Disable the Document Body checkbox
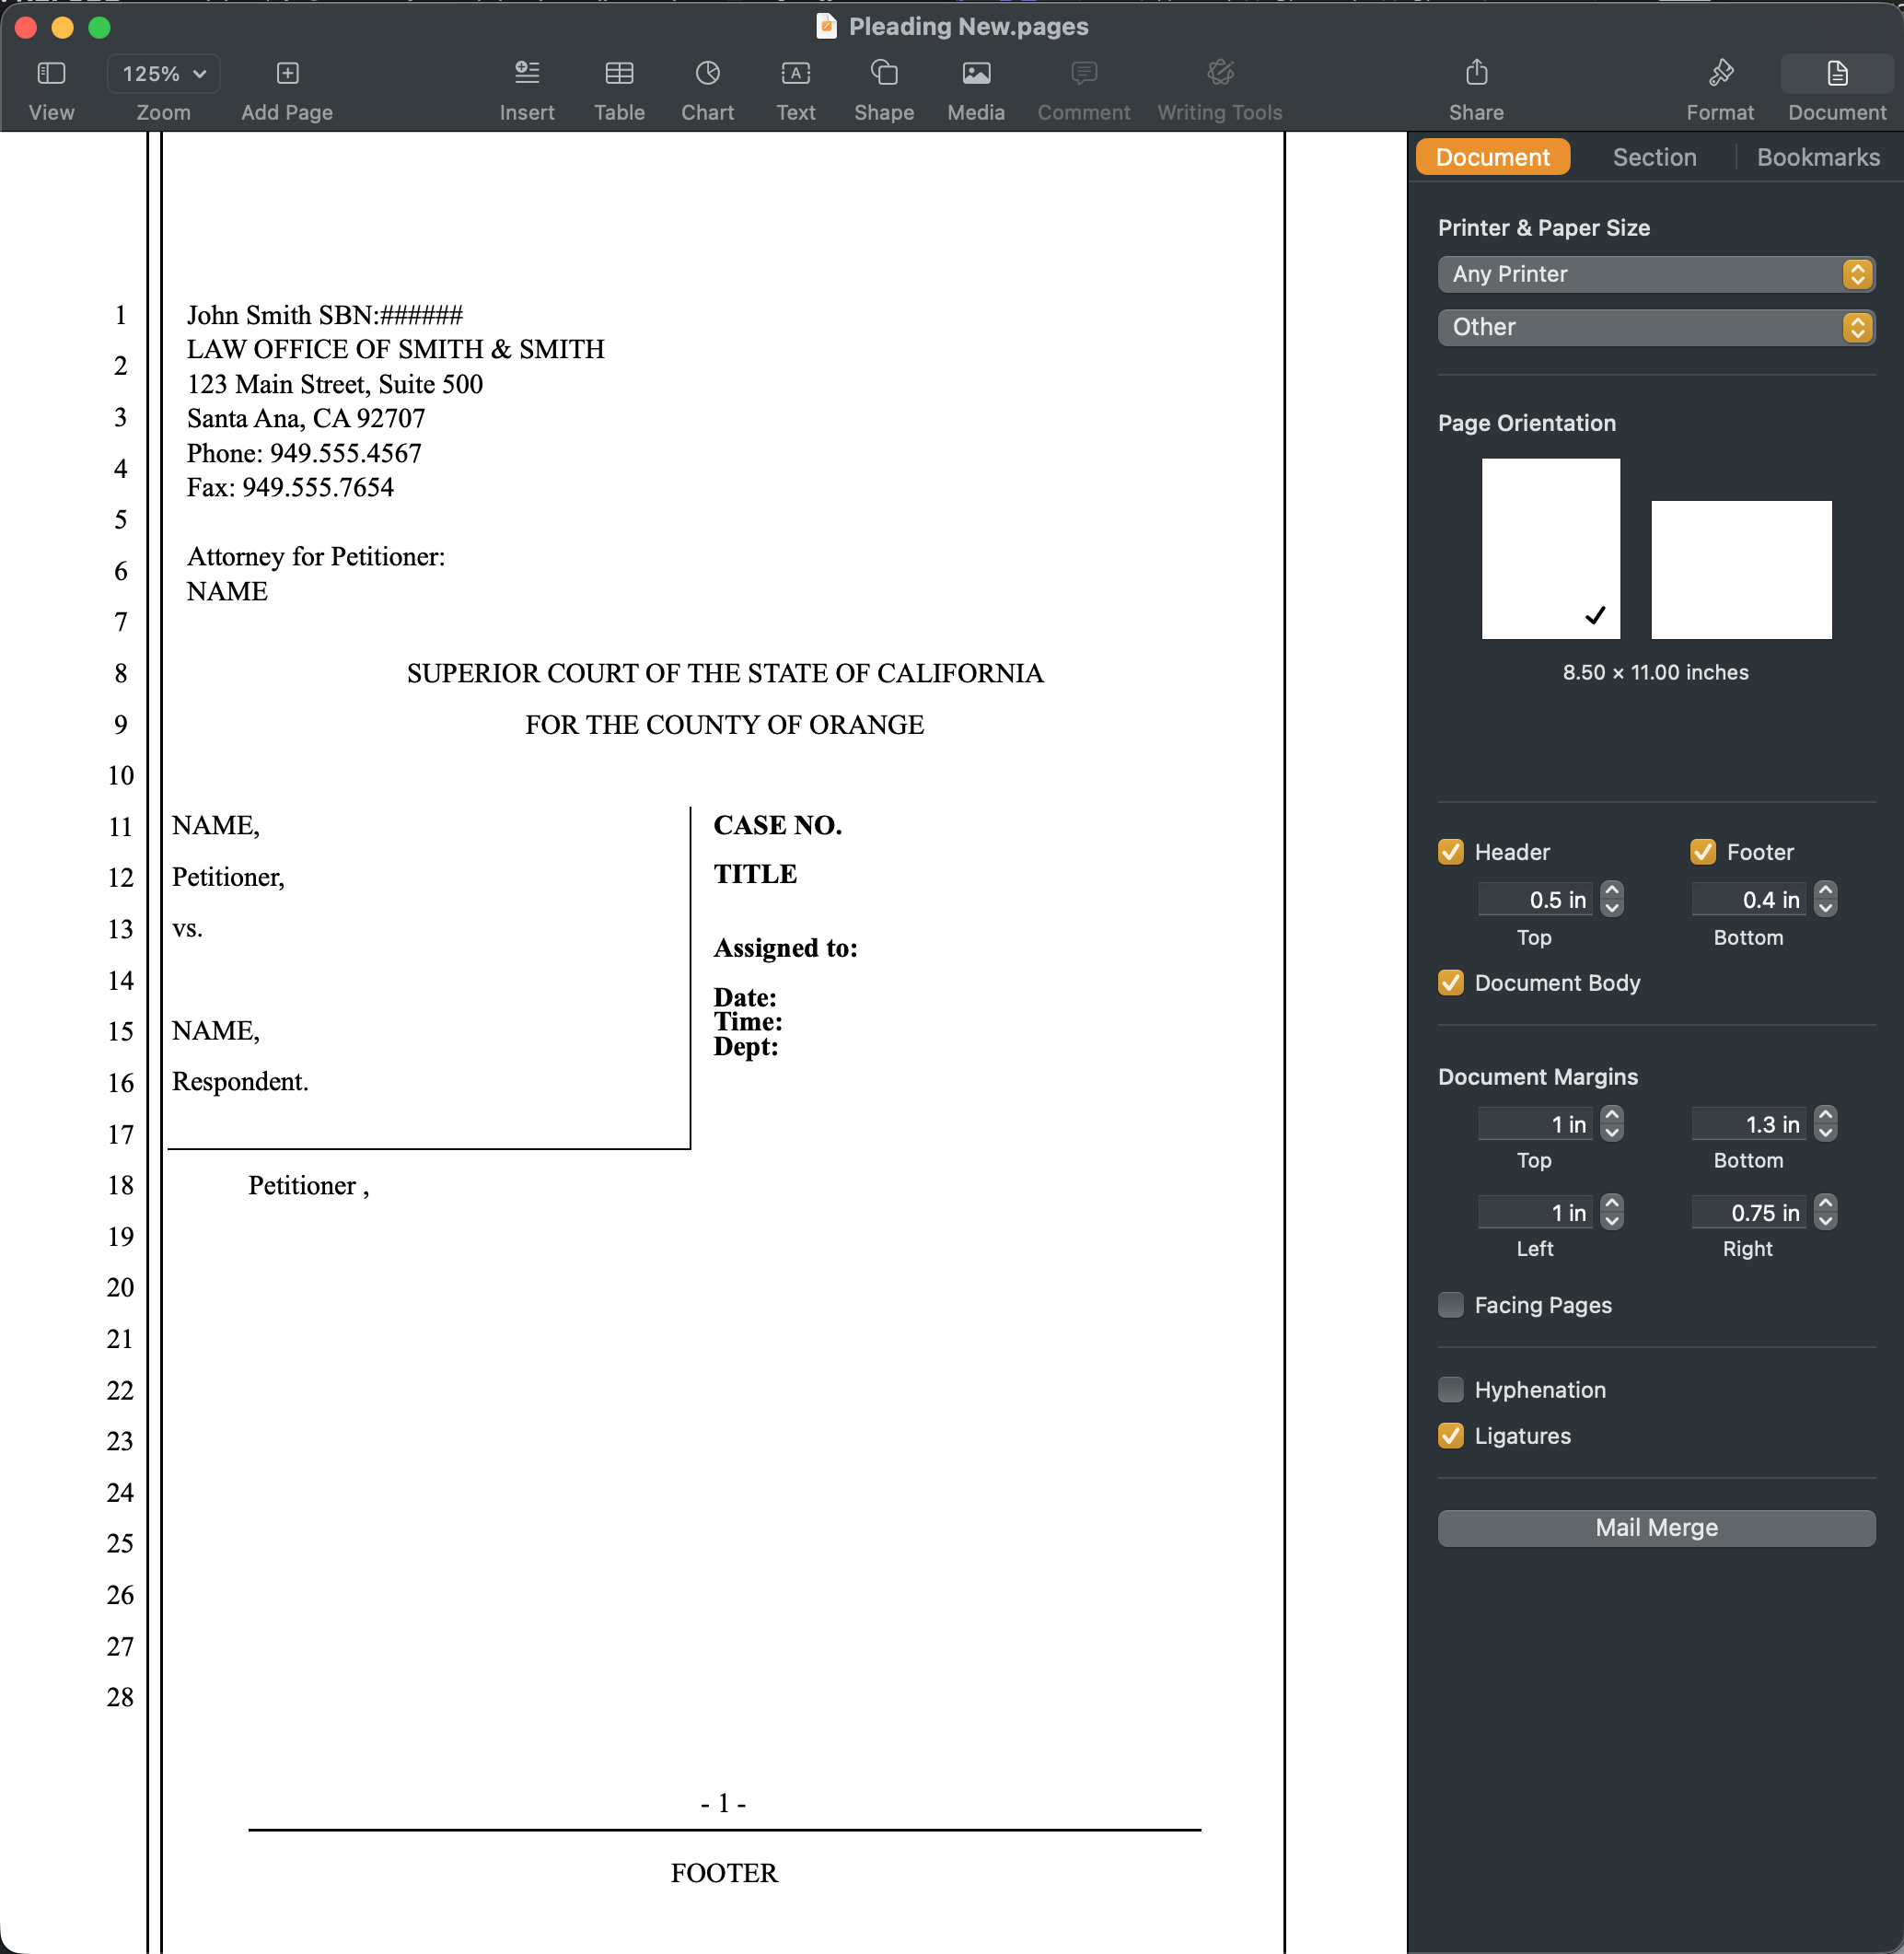This screenshot has width=1904, height=1954. click(x=1450, y=983)
